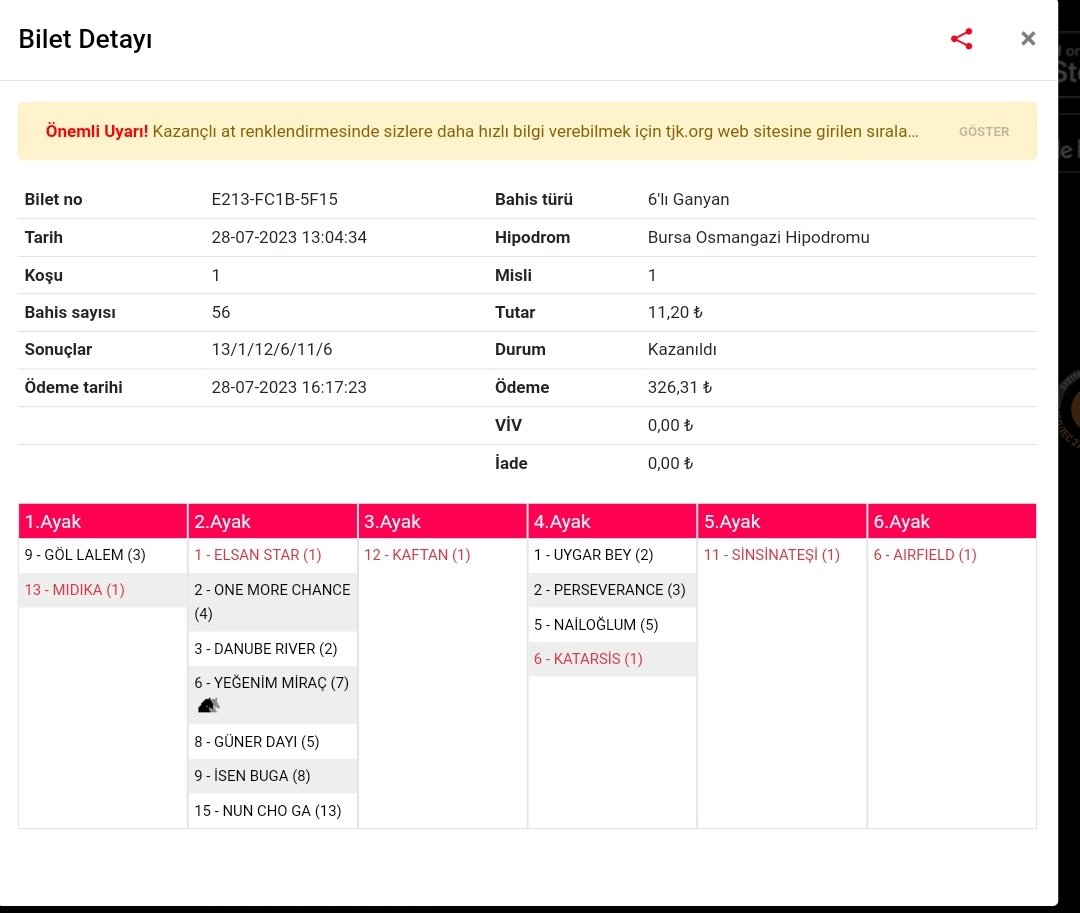Click the Kazanıldı status value

pyautogui.click(x=682, y=350)
